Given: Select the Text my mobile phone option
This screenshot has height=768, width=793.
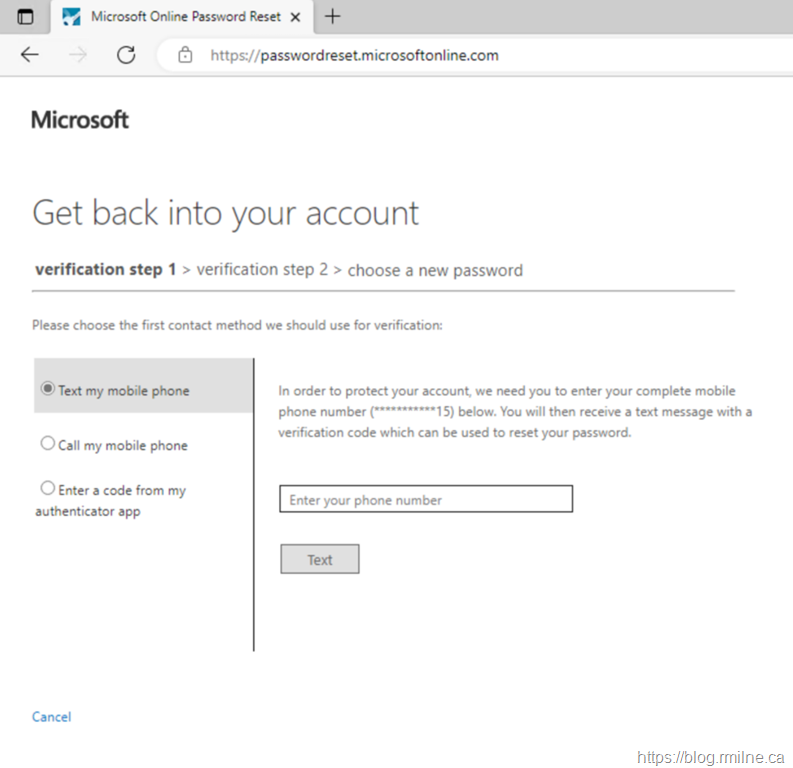Looking at the screenshot, I should pos(47,389).
